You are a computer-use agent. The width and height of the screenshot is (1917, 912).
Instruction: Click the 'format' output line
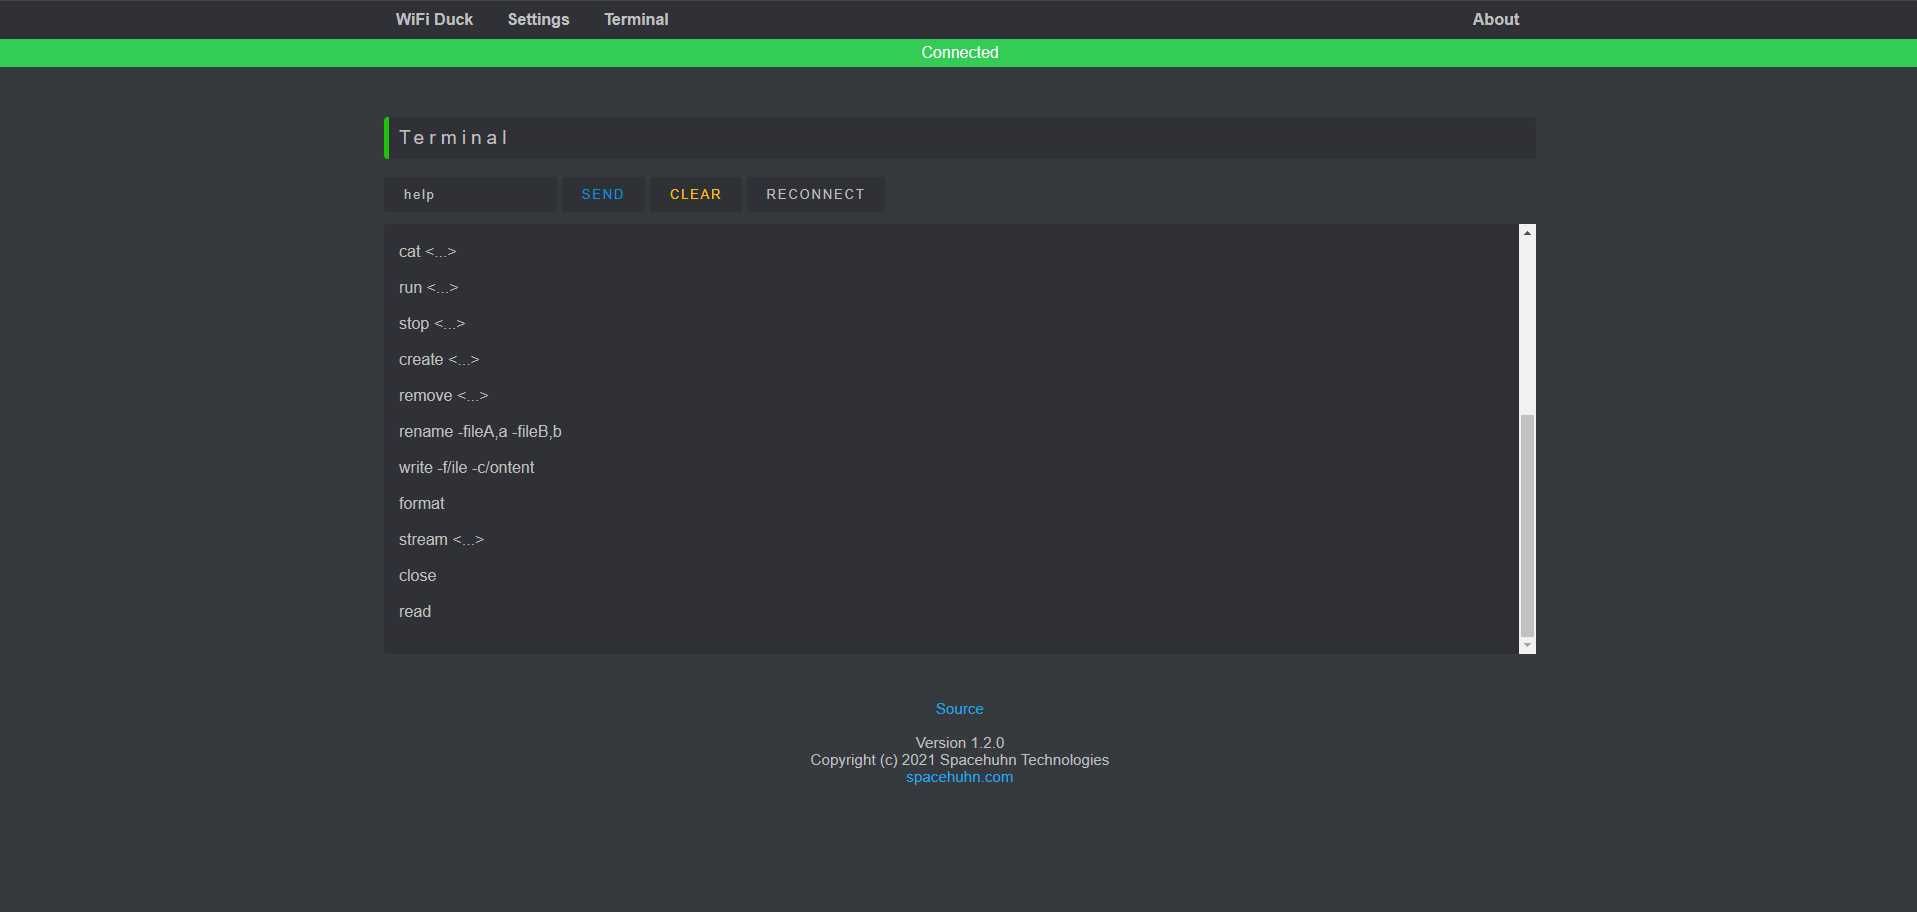[x=421, y=504]
